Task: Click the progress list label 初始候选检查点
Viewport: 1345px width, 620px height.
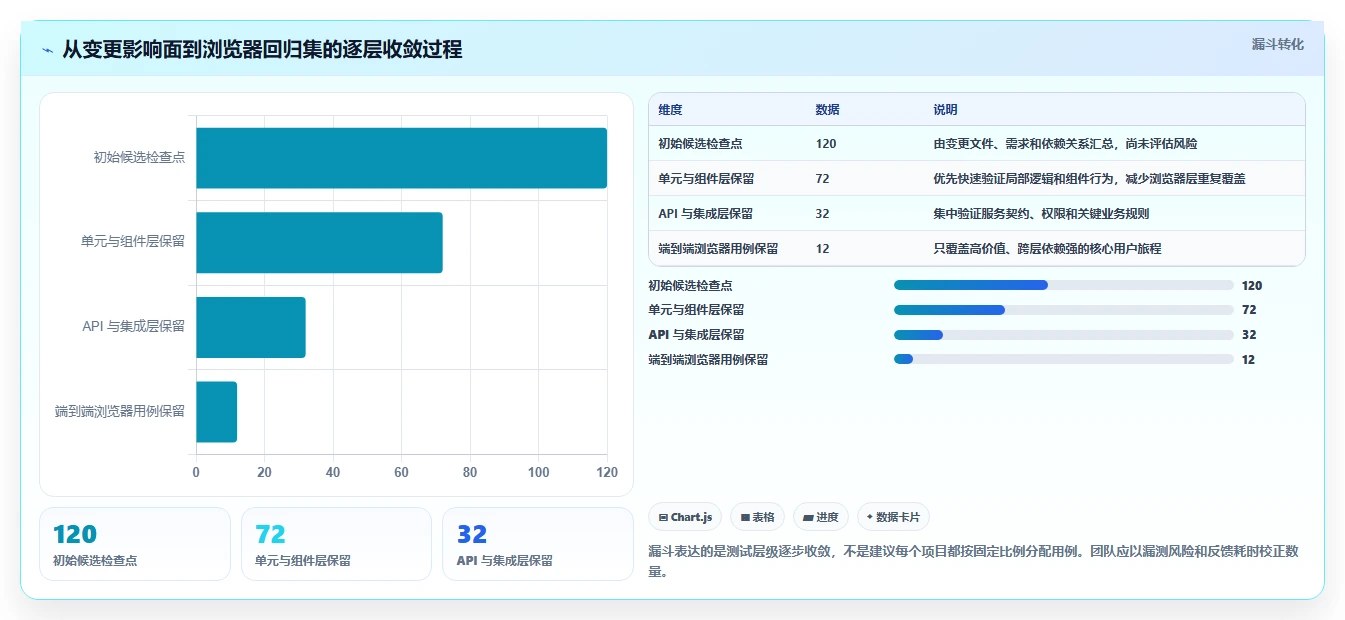Action: 690,286
